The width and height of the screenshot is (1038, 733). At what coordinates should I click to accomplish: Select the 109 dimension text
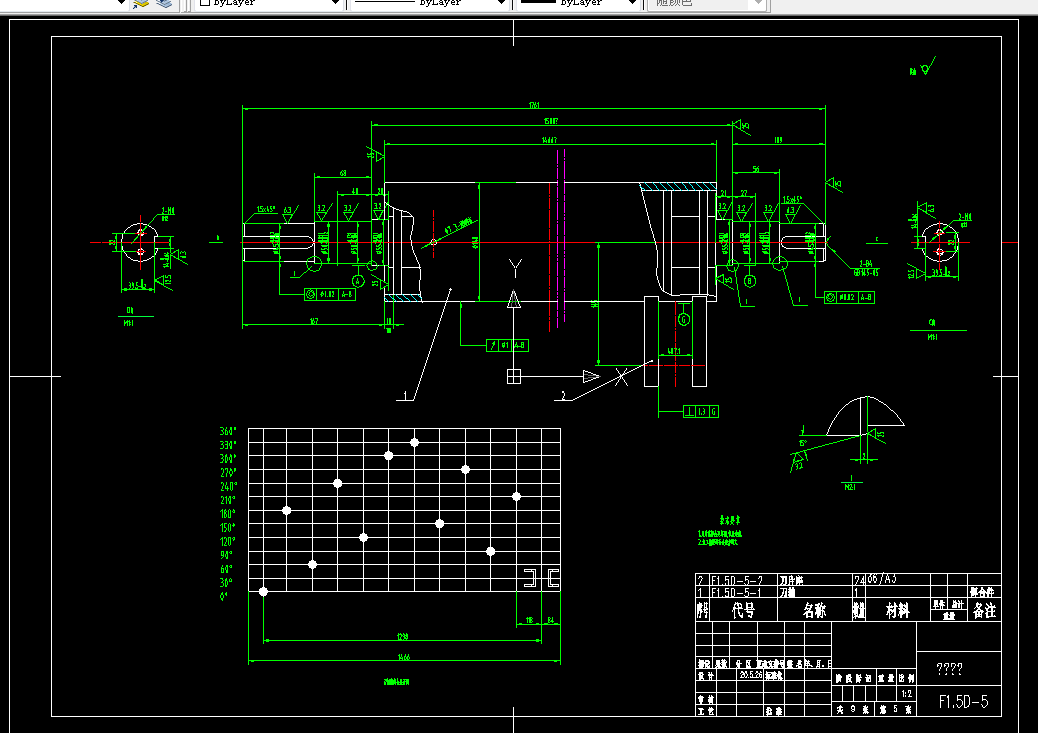778,140
